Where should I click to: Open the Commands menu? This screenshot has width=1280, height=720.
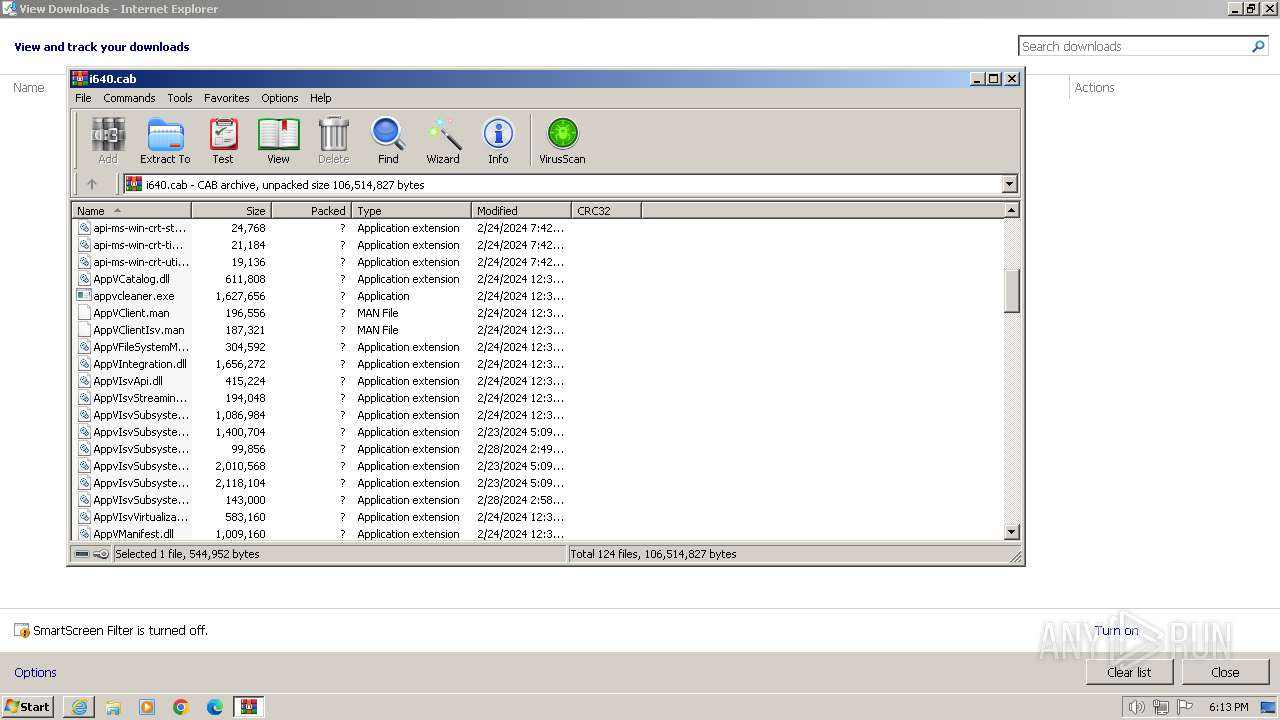coord(129,98)
